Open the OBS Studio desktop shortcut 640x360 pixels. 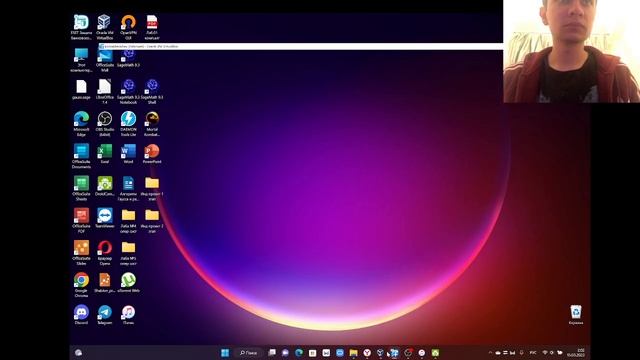(x=104, y=124)
